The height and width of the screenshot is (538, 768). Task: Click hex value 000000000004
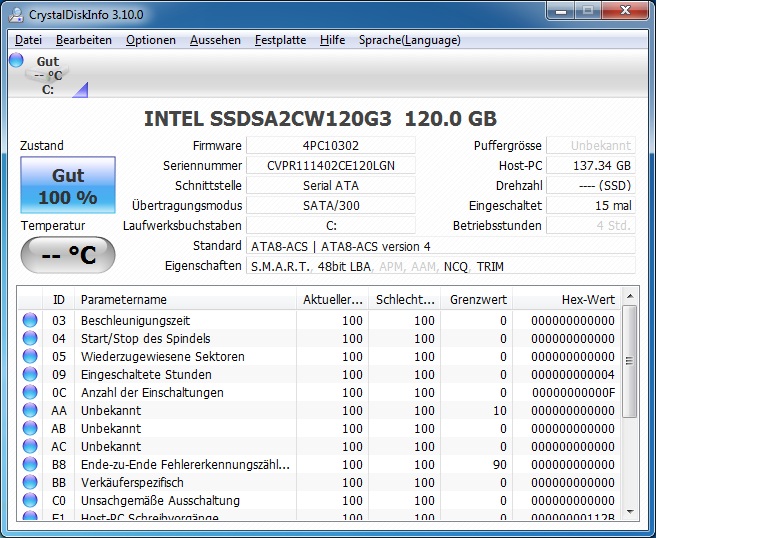point(573,375)
